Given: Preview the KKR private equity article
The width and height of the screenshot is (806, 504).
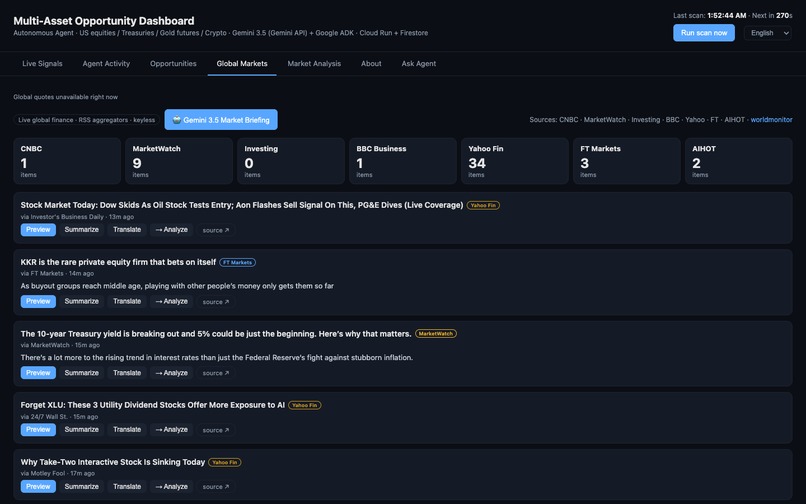Looking at the screenshot, I should coord(38,301).
